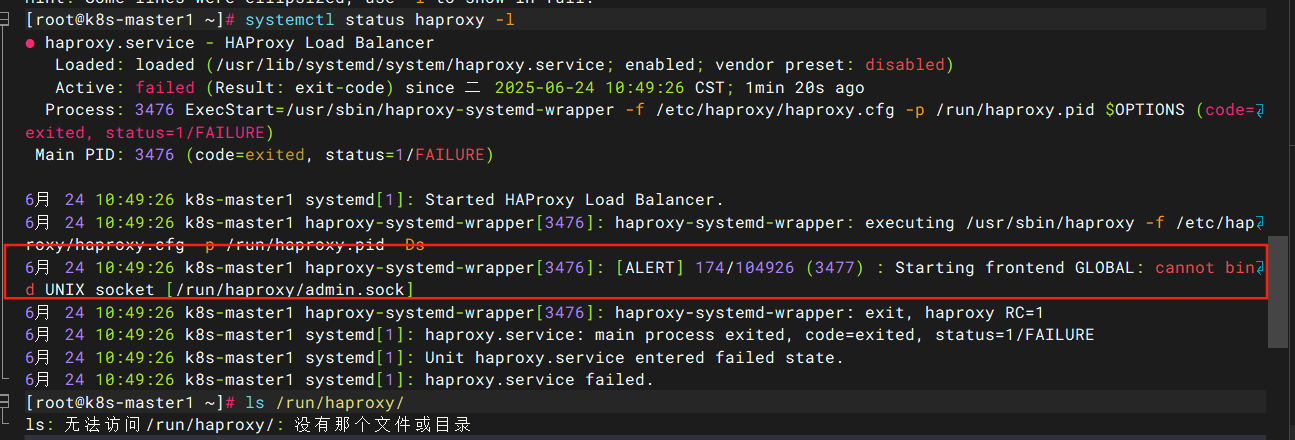
Task: Click 'Starting frontend GLOBAL:' text
Action: click(1020, 267)
